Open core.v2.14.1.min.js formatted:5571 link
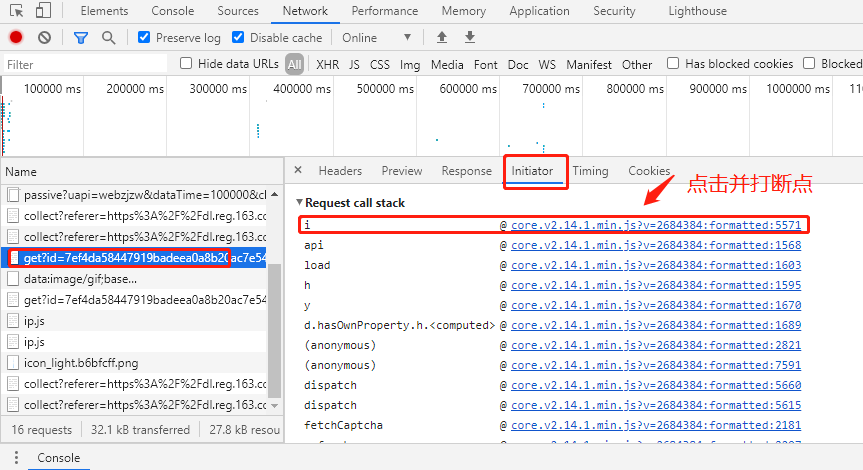Image resolution: width=863 pixels, height=470 pixels. (x=656, y=225)
